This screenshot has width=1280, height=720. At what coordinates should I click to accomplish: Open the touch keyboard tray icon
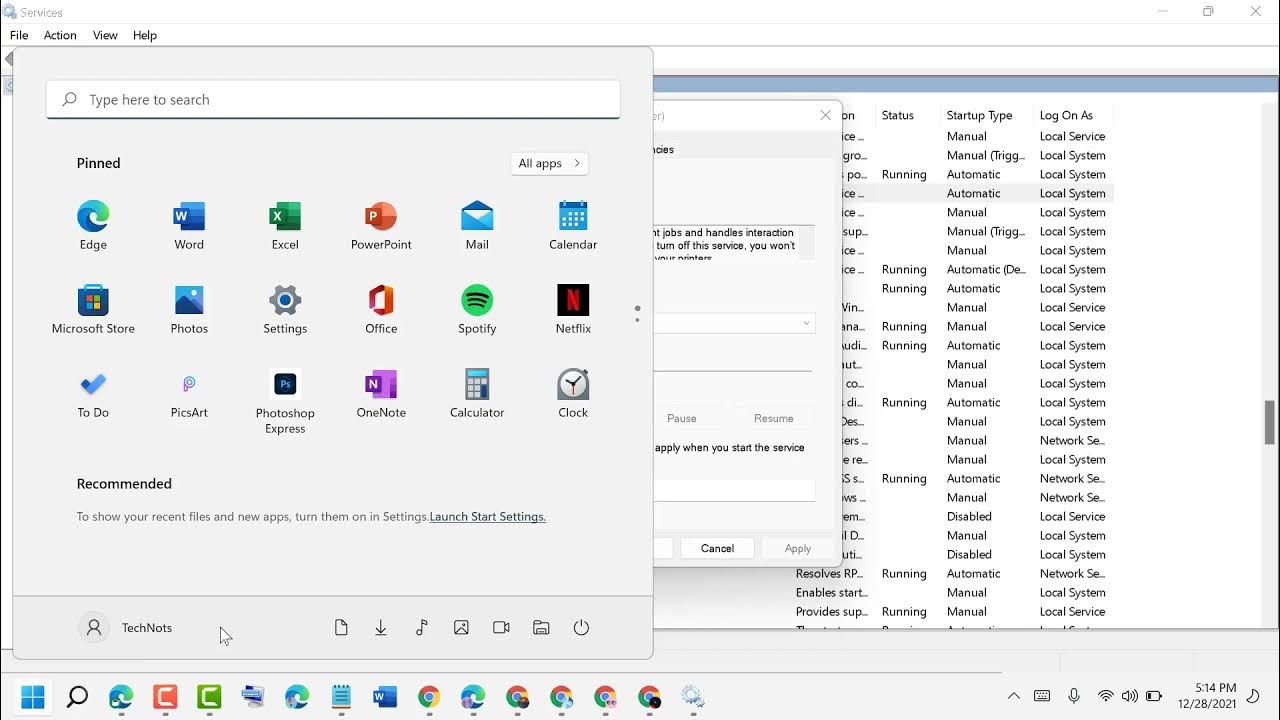coord(1042,696)
